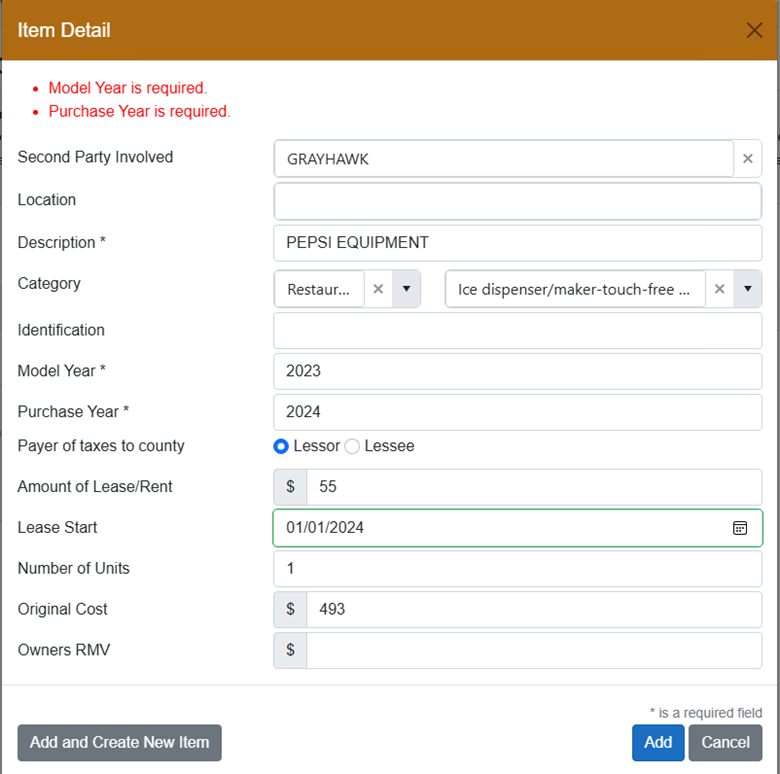The width and height of the screenshot is (780, 774).
Task: Click into the Description field
Action: pos(517,243)
